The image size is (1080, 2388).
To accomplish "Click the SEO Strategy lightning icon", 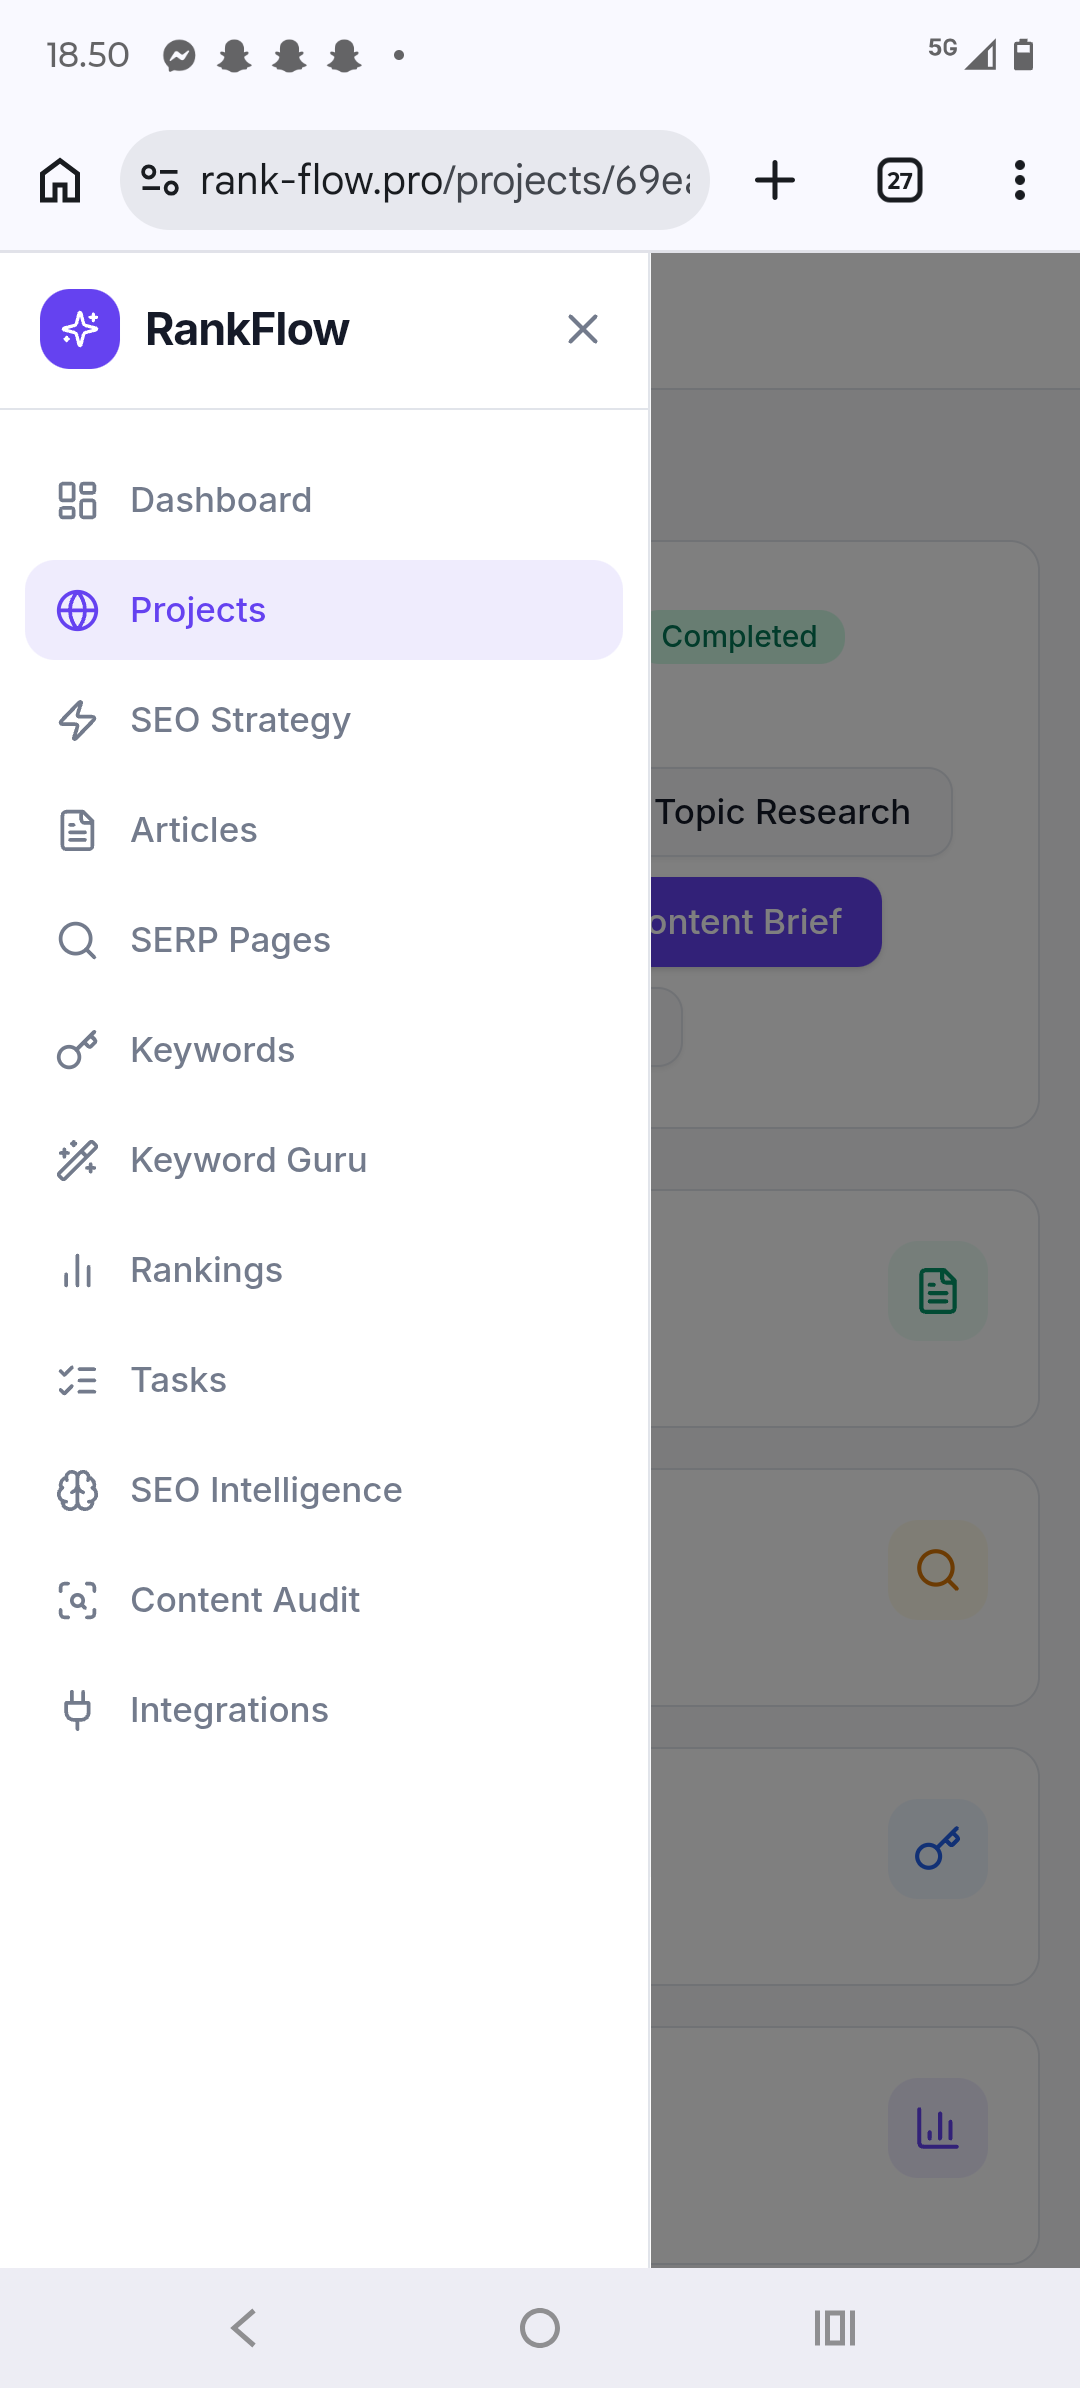I will click(x=77, y=720).
